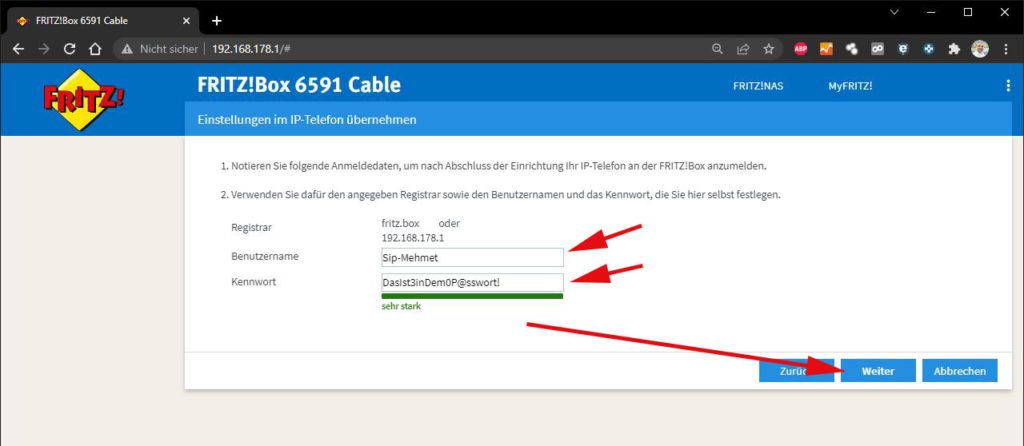Open the orange analytics chart extension

pyautogui.click(x=826, y=49)
